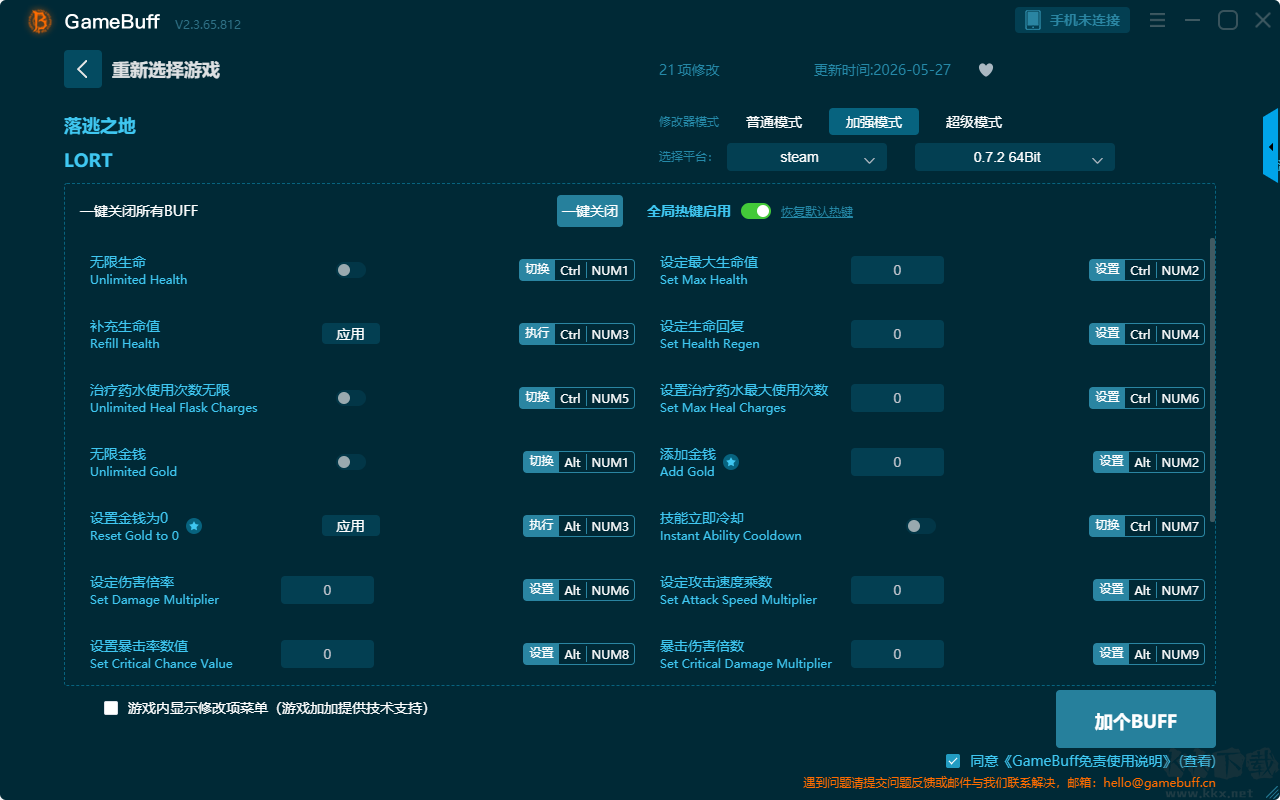1280x800 pixels.
Task: Click the Ctrl NUM3 hotkey for Refill Health
Action: pyautogui.click(x=577, y=334)
